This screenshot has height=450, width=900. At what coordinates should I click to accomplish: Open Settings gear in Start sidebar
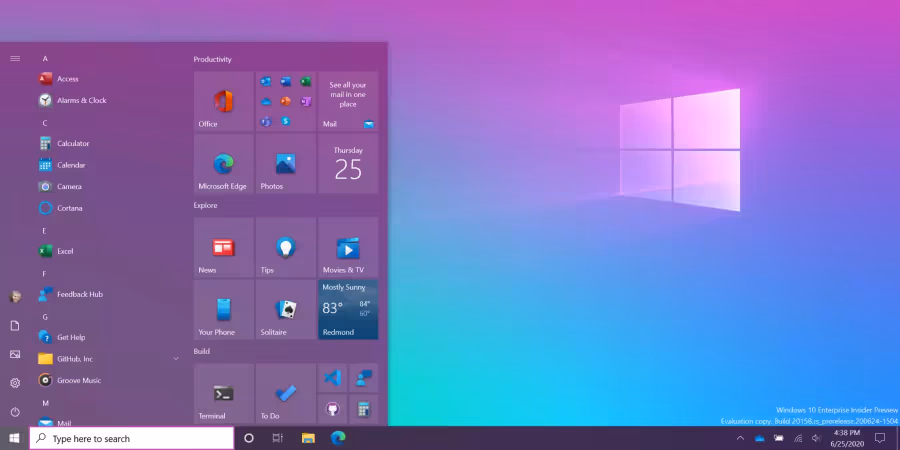[15, 383]
